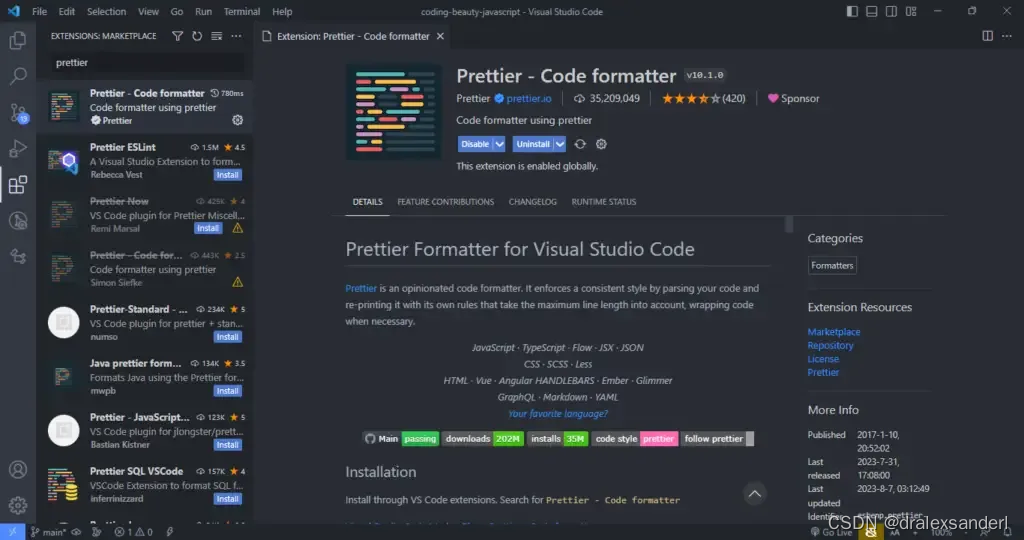
Task: Install the Prettier Now extension
Action: point(208,229)
